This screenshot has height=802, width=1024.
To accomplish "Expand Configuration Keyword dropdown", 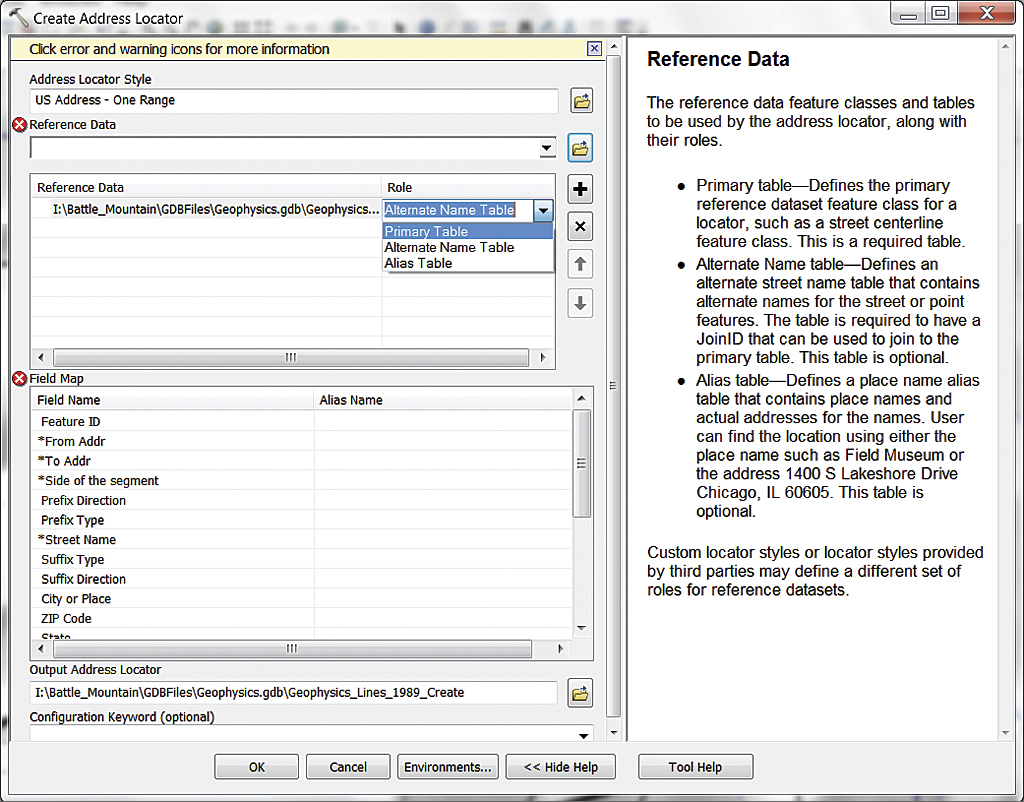I will [583, 735].
